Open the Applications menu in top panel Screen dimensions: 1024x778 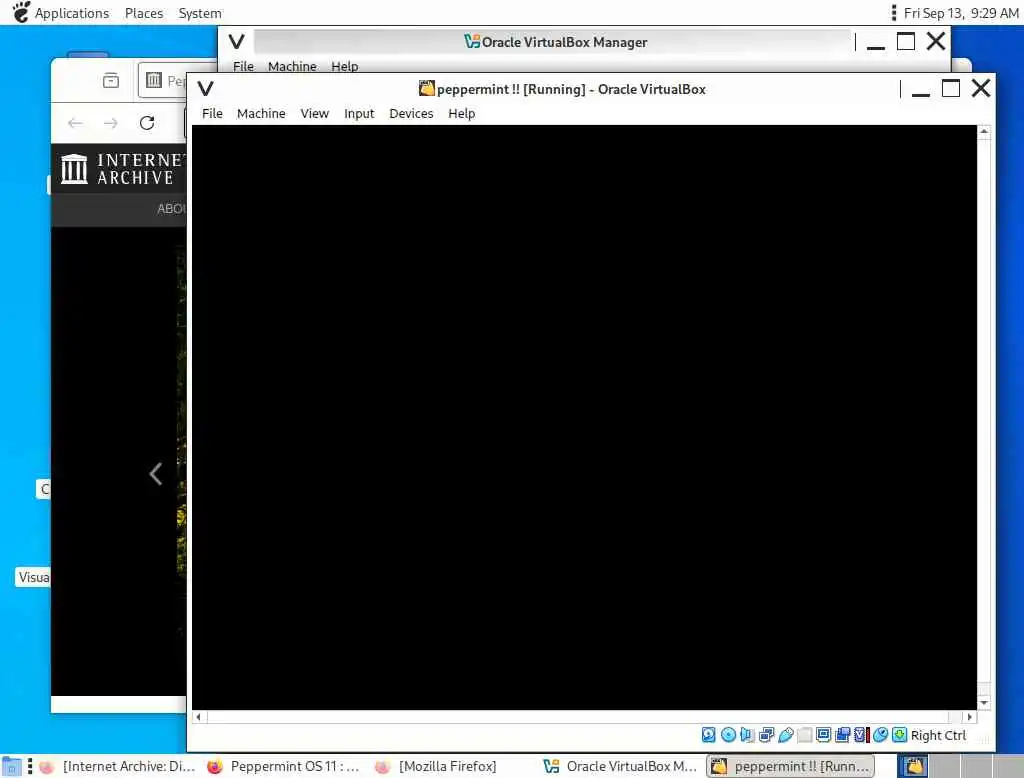pyautogui.click(x=72, y=13)
